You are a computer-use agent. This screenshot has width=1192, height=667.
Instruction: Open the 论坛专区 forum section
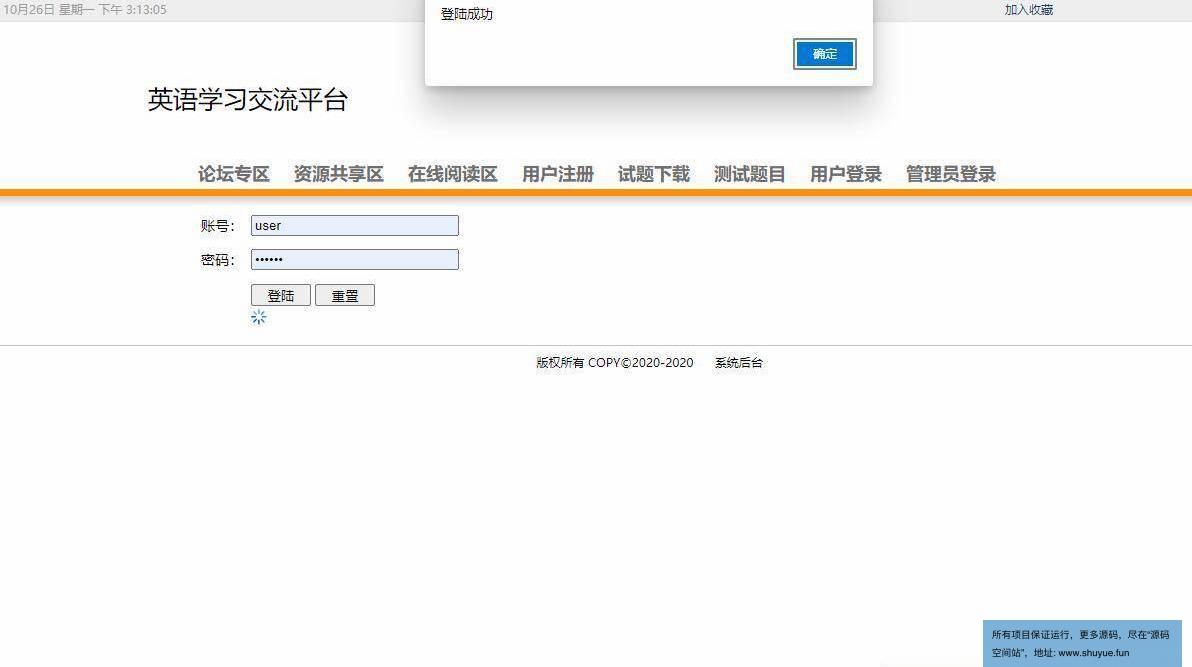233,174
